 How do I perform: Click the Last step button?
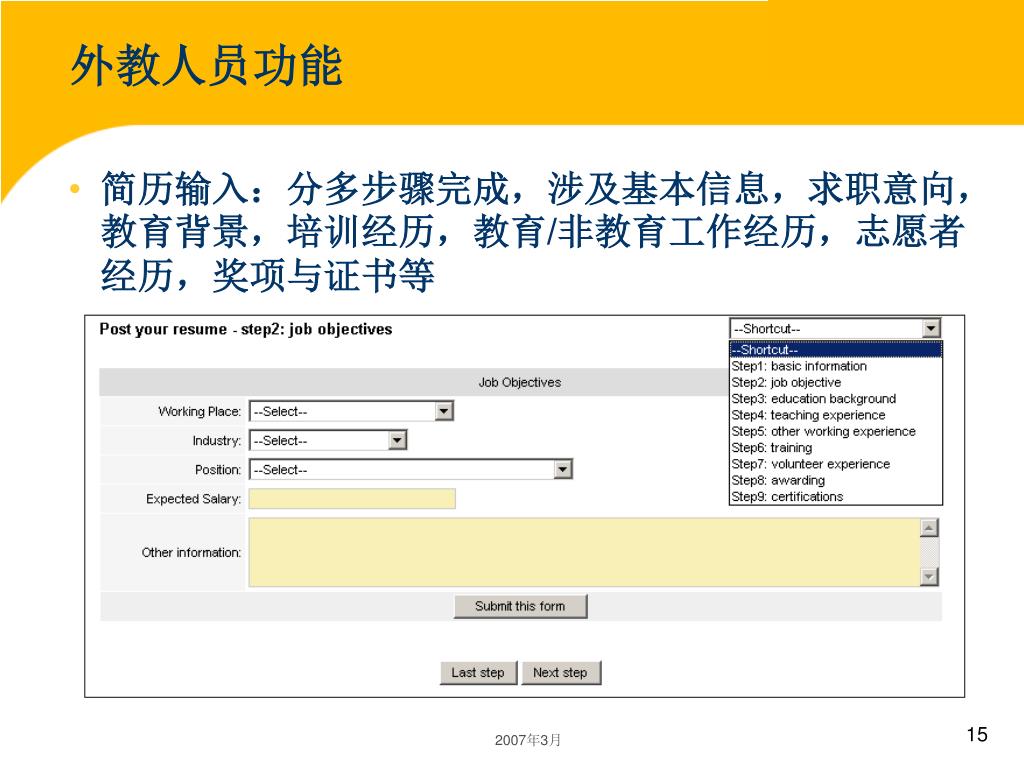[478, 673]
